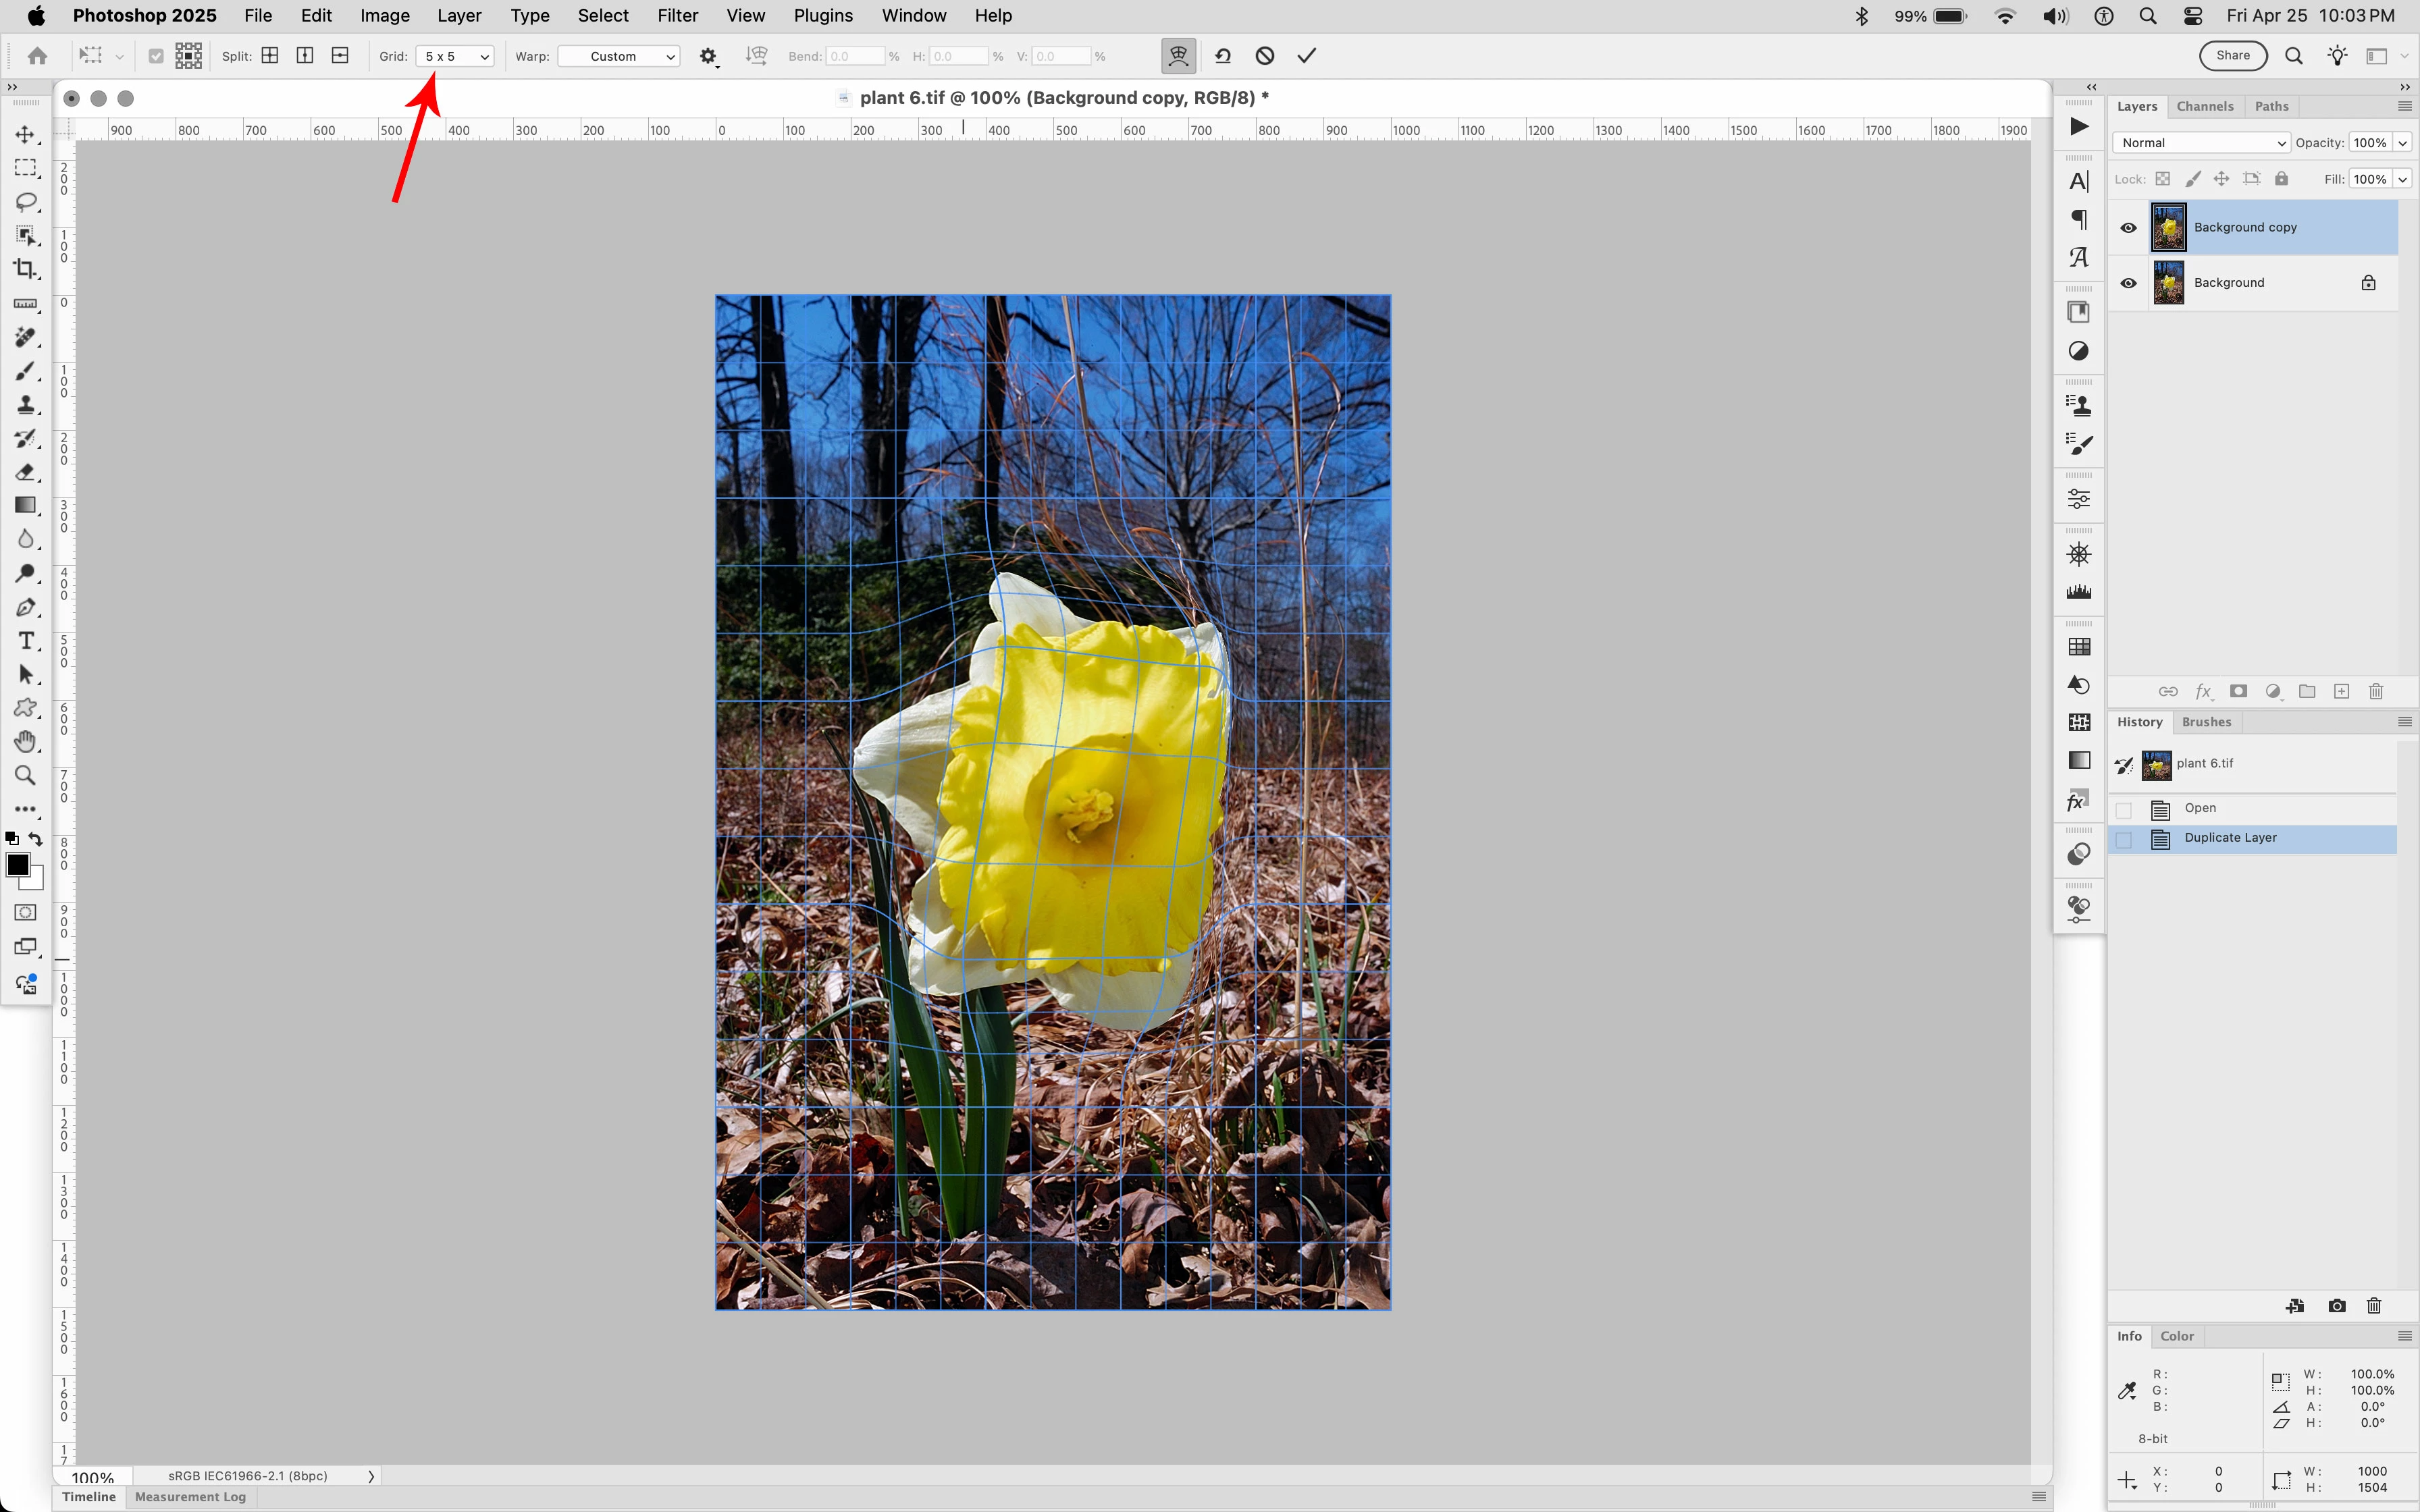Click the Share button
The width and height of the screenshot is (2420, 1512).
pyautogui.click(x=2232, y=56)
